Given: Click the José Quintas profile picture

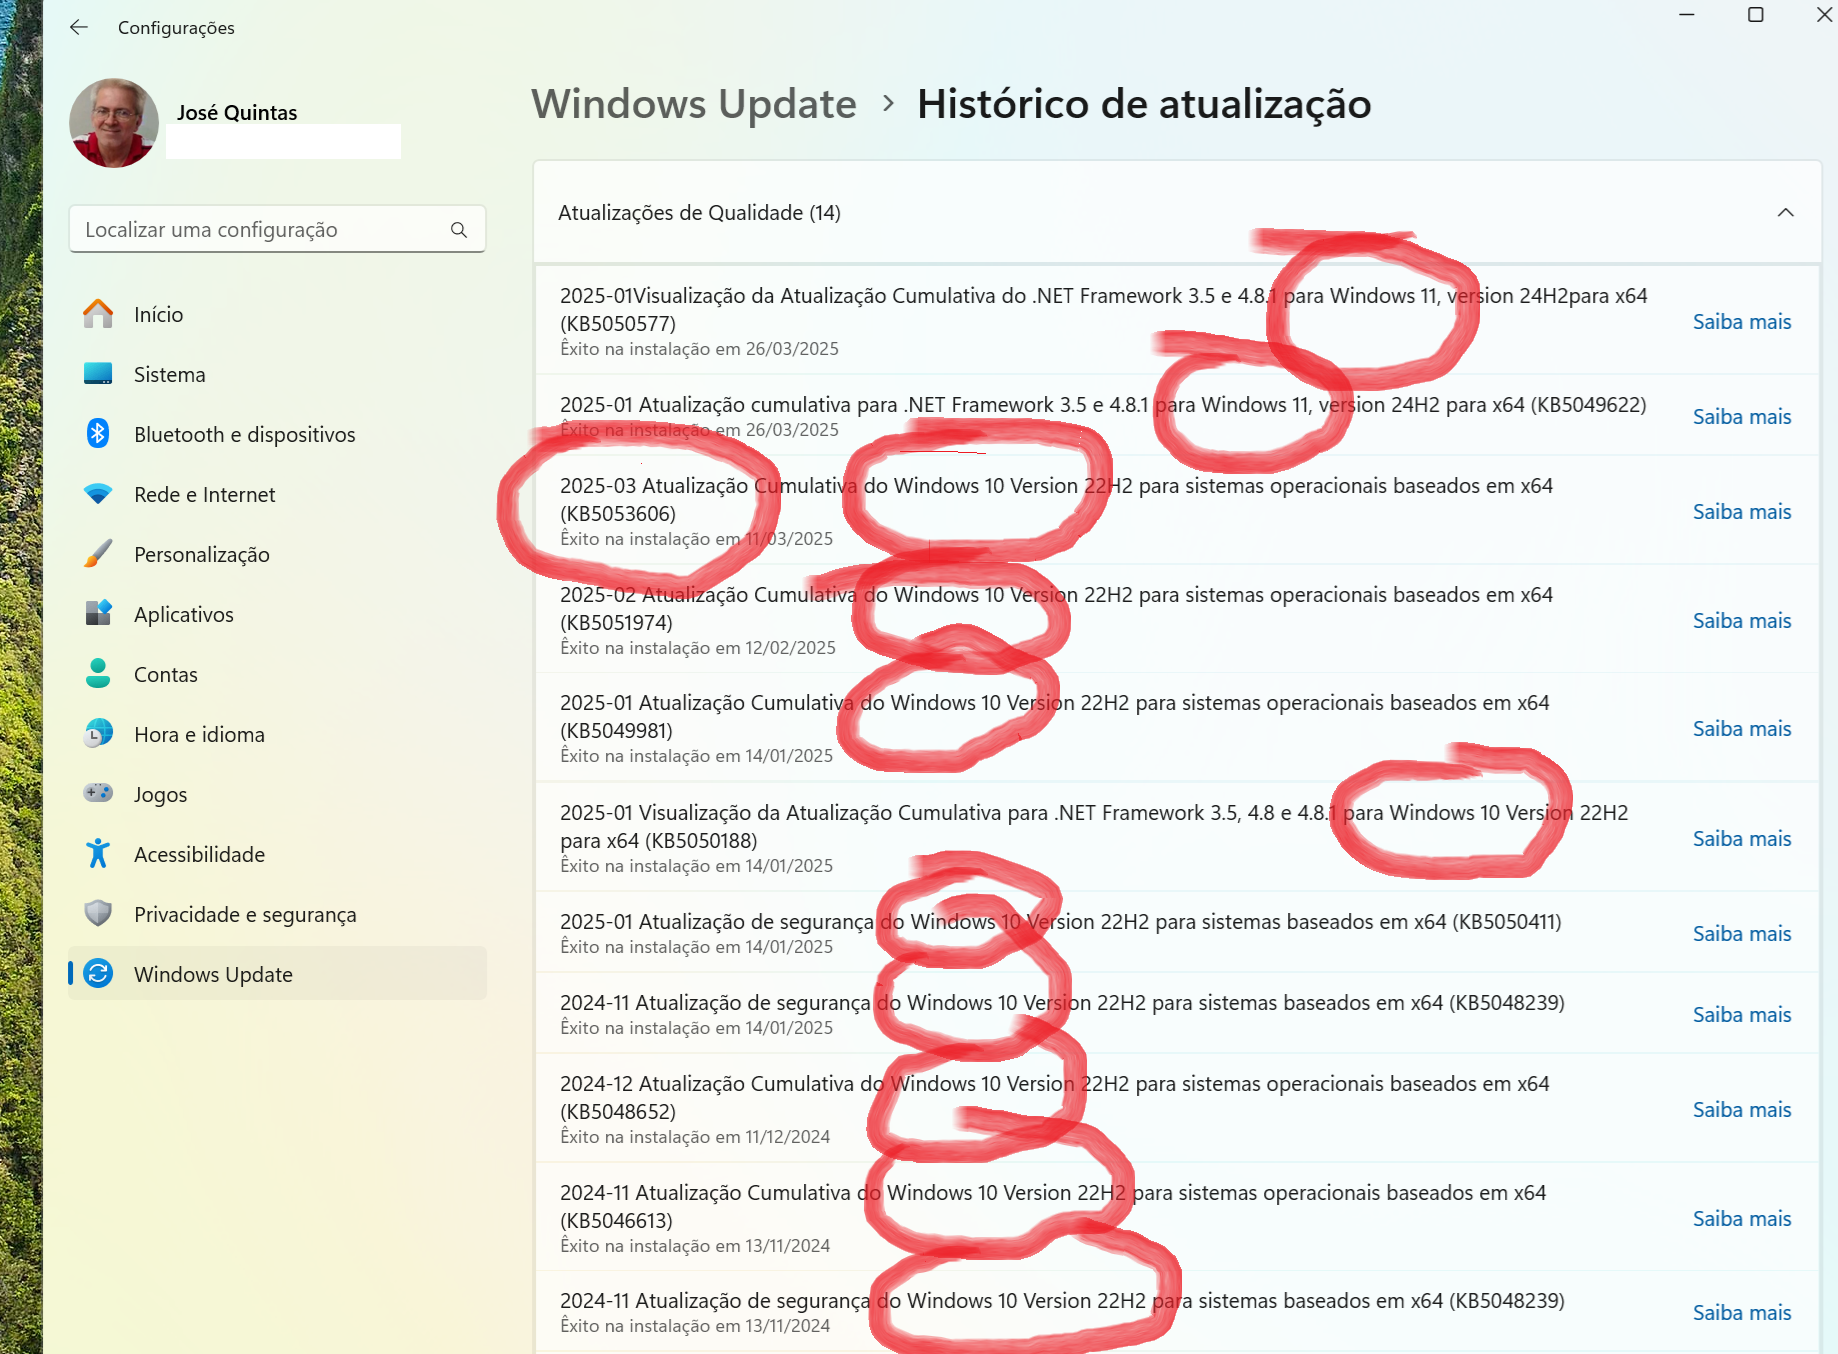Looking at the screenshot, I should pos(114,123).
